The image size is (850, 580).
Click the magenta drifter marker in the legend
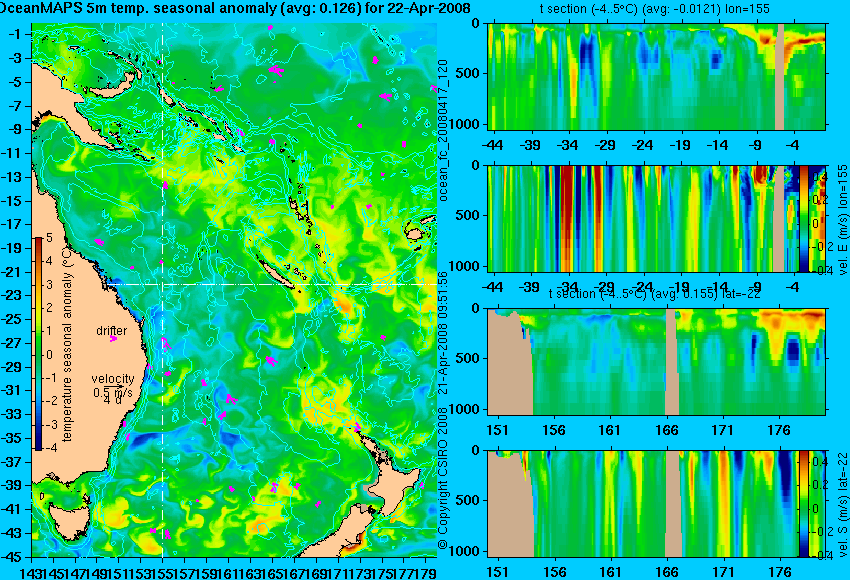[x=113, y=338]
